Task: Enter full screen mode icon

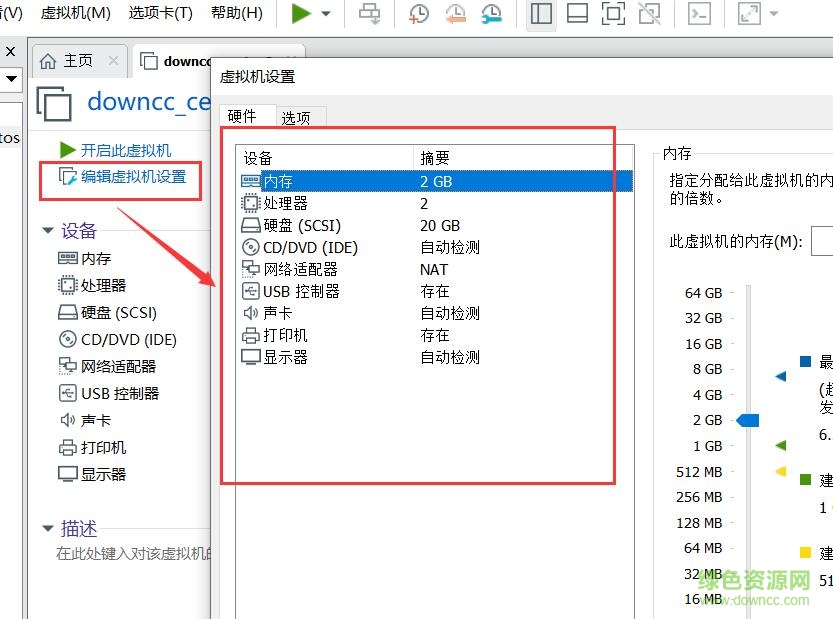Action: [613, 14]
